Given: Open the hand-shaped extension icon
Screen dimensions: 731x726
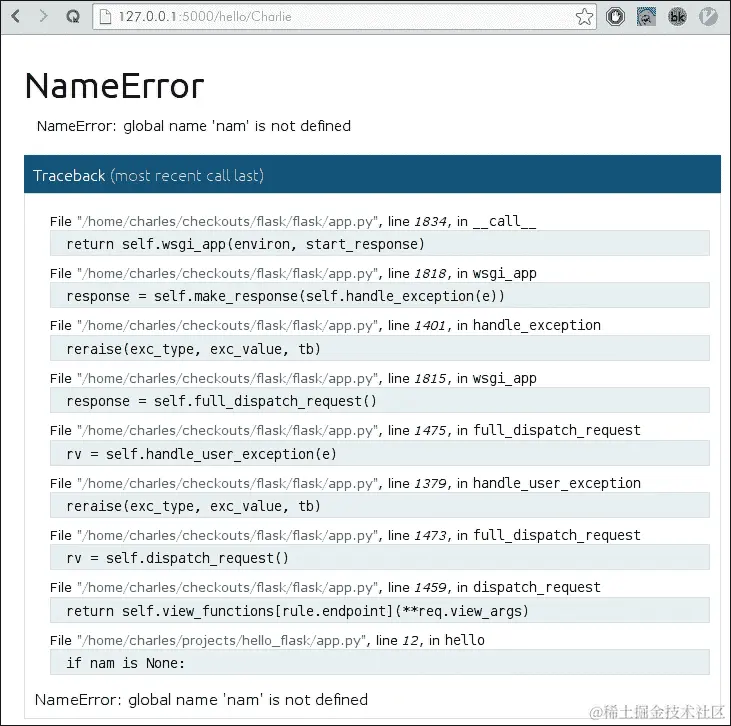Looking at the screenshot, I should pyautogui.click(x=615, y=17).
